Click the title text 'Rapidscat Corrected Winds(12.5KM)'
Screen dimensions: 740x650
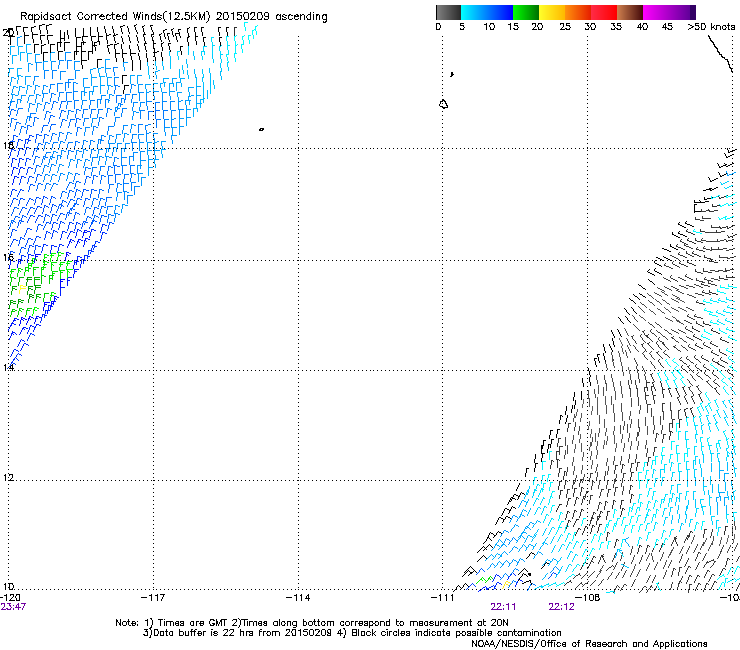click(115, 17)
